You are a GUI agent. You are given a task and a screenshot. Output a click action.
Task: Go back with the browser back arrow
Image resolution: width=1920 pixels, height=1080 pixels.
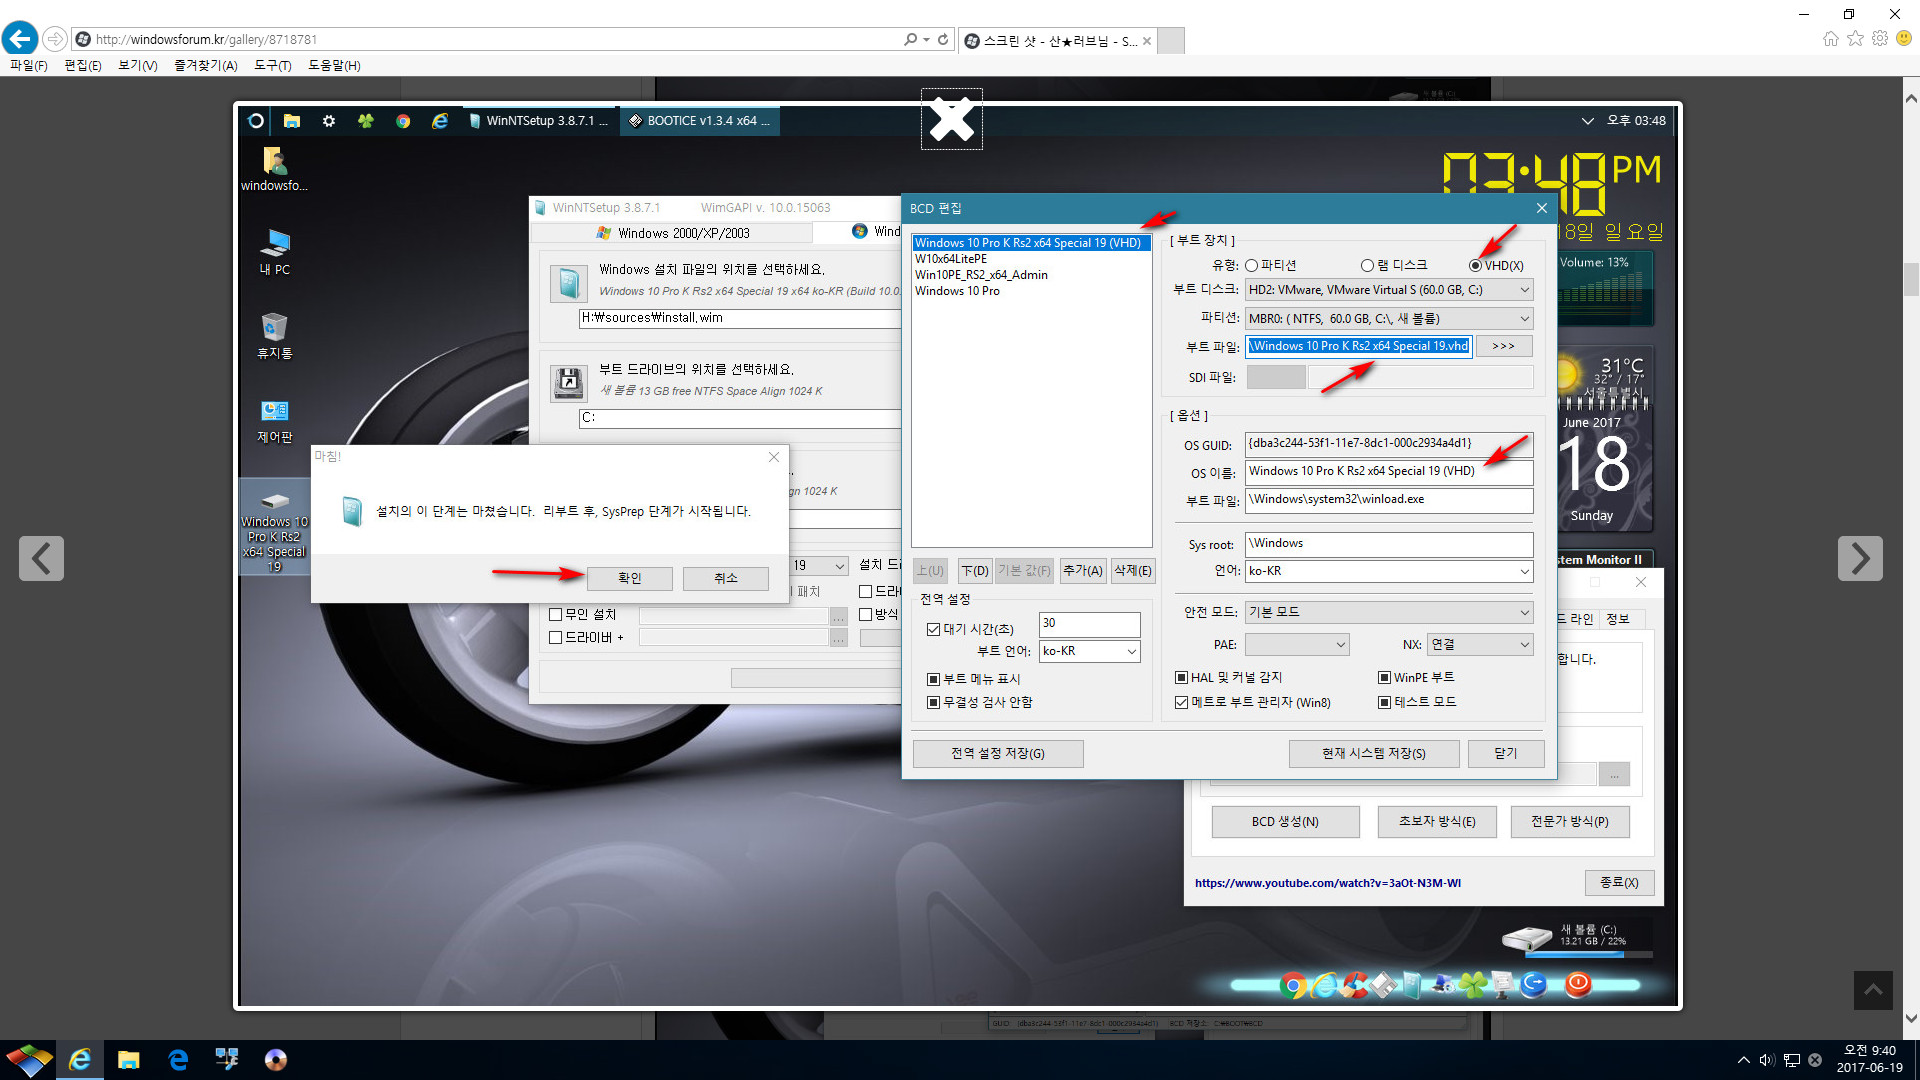tap(20, 39)
